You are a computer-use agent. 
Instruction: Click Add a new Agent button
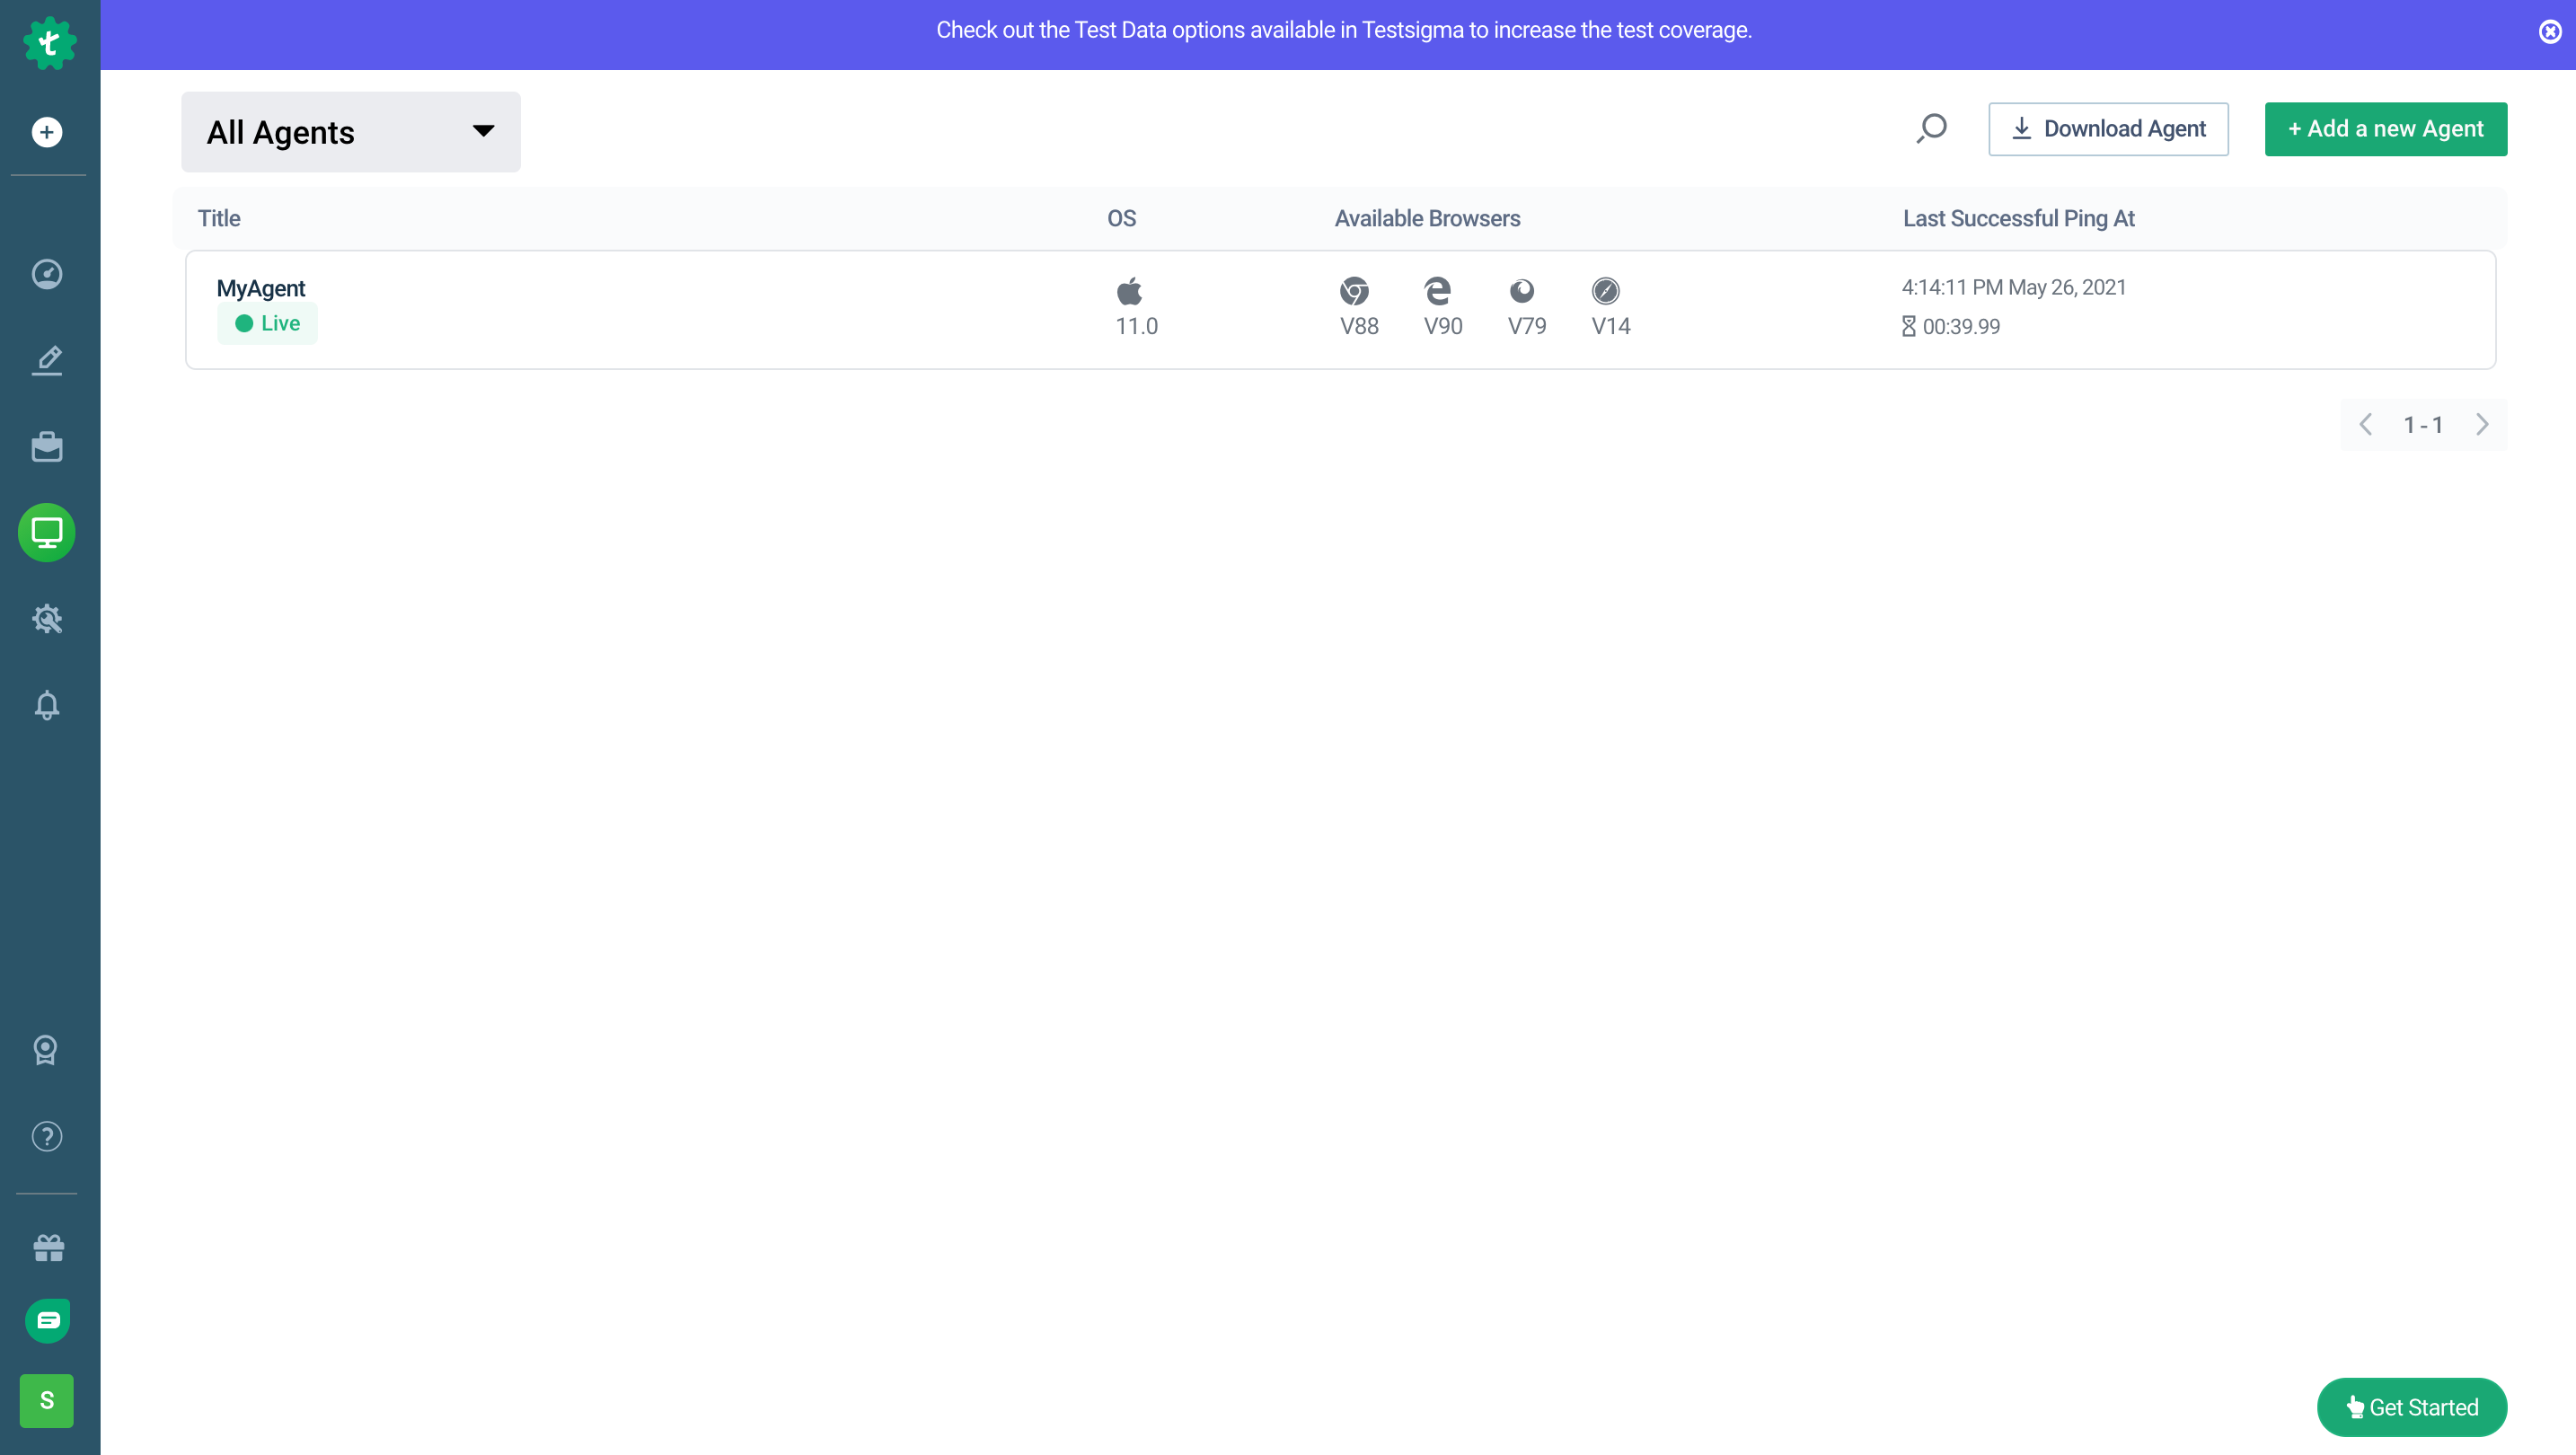[x=2385, y=129]
